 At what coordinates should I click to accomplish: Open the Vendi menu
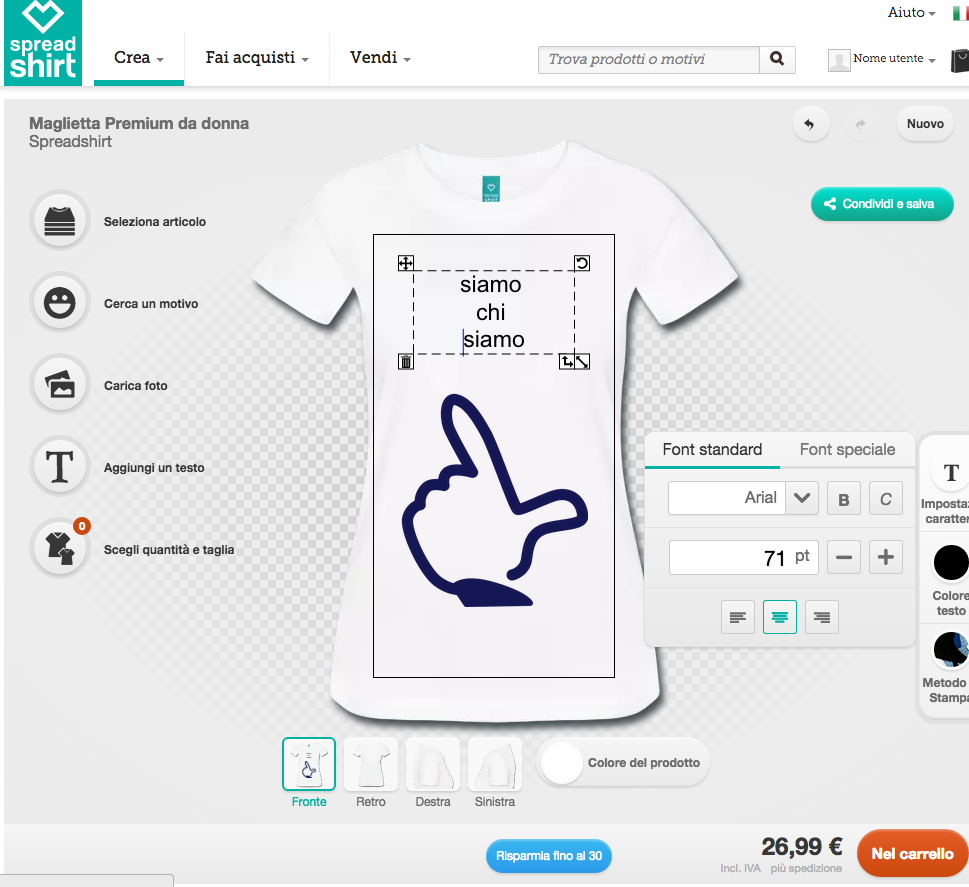[380, 58]
